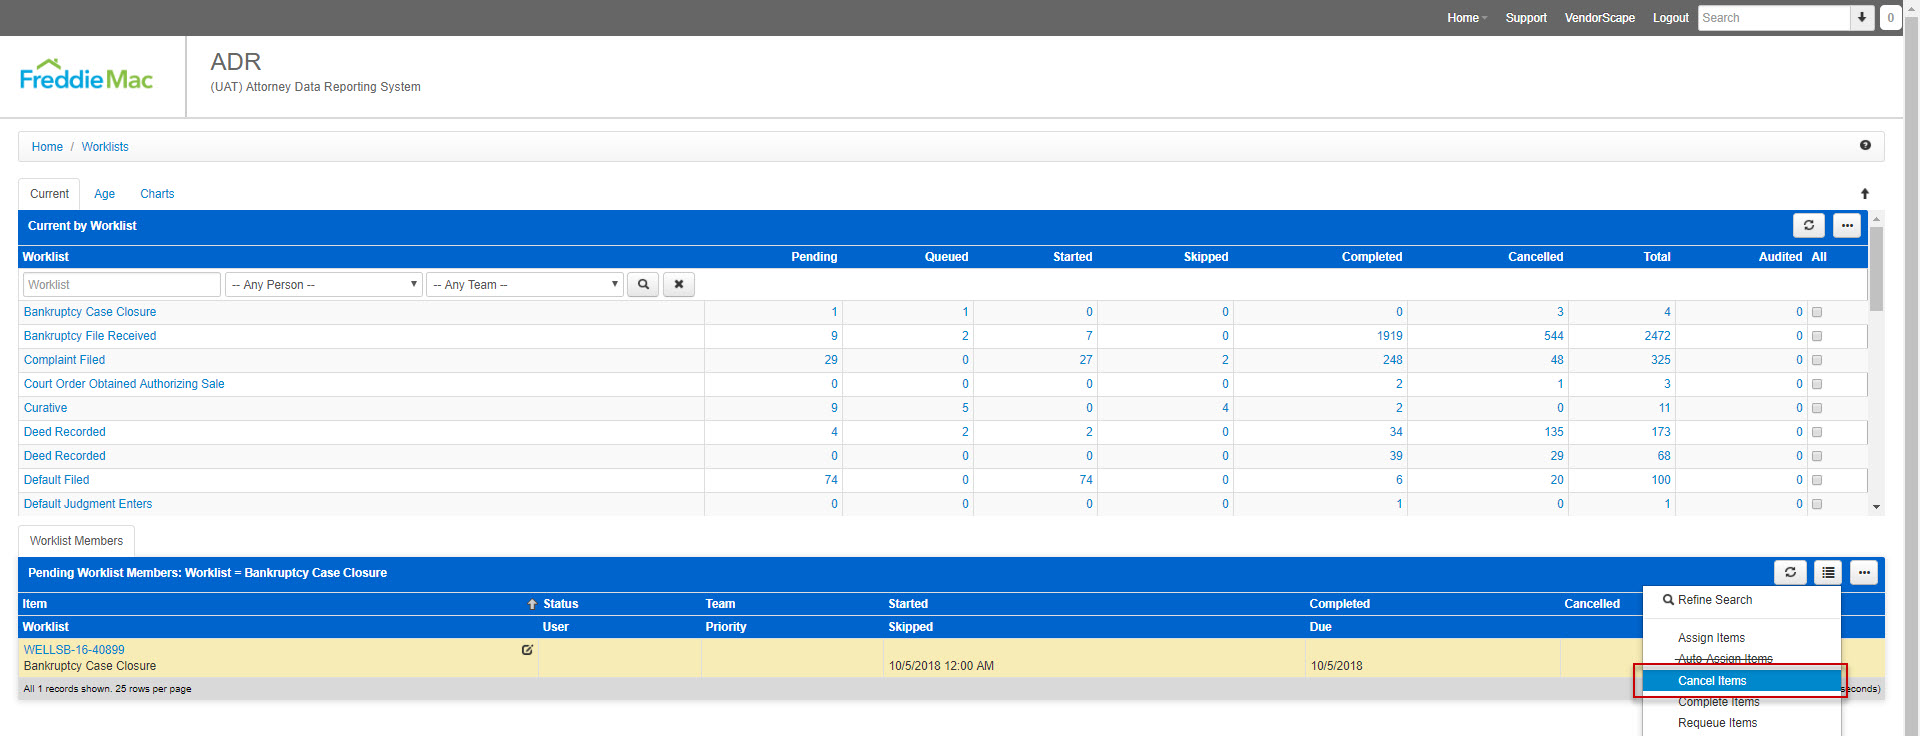Check the box for Default Filed row

click(1817, 480)
